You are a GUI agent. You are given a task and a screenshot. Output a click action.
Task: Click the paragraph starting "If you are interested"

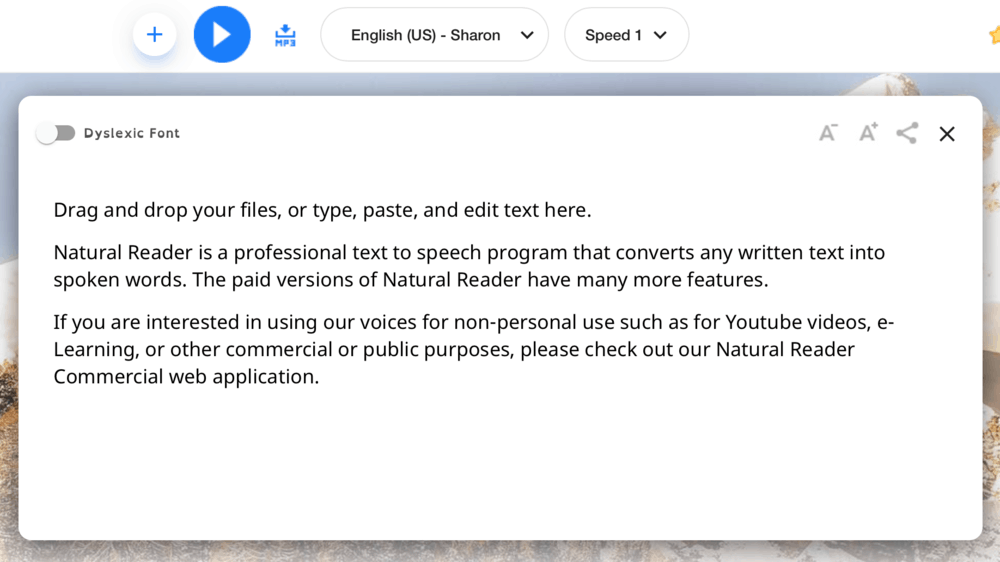point(473,349)
